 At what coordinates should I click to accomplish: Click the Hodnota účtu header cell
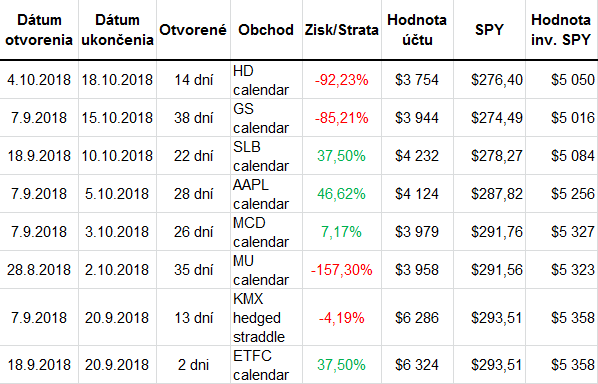pos(417,30)
